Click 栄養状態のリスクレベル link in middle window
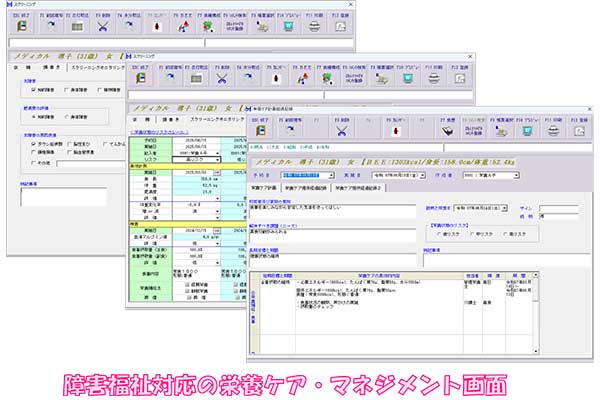 point(159,132)
